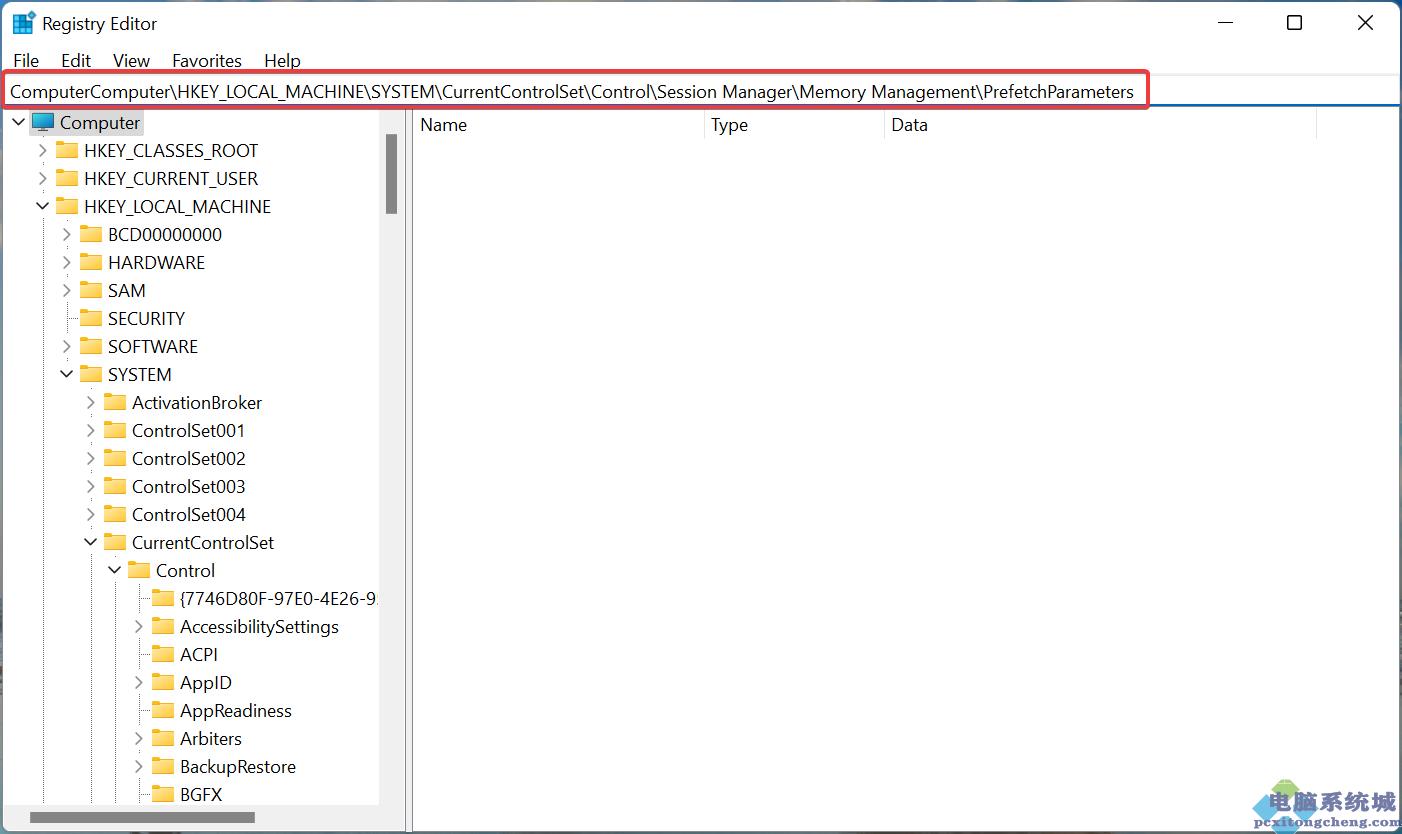
Task: Select the AppID key label
Action: click(206, 682)
